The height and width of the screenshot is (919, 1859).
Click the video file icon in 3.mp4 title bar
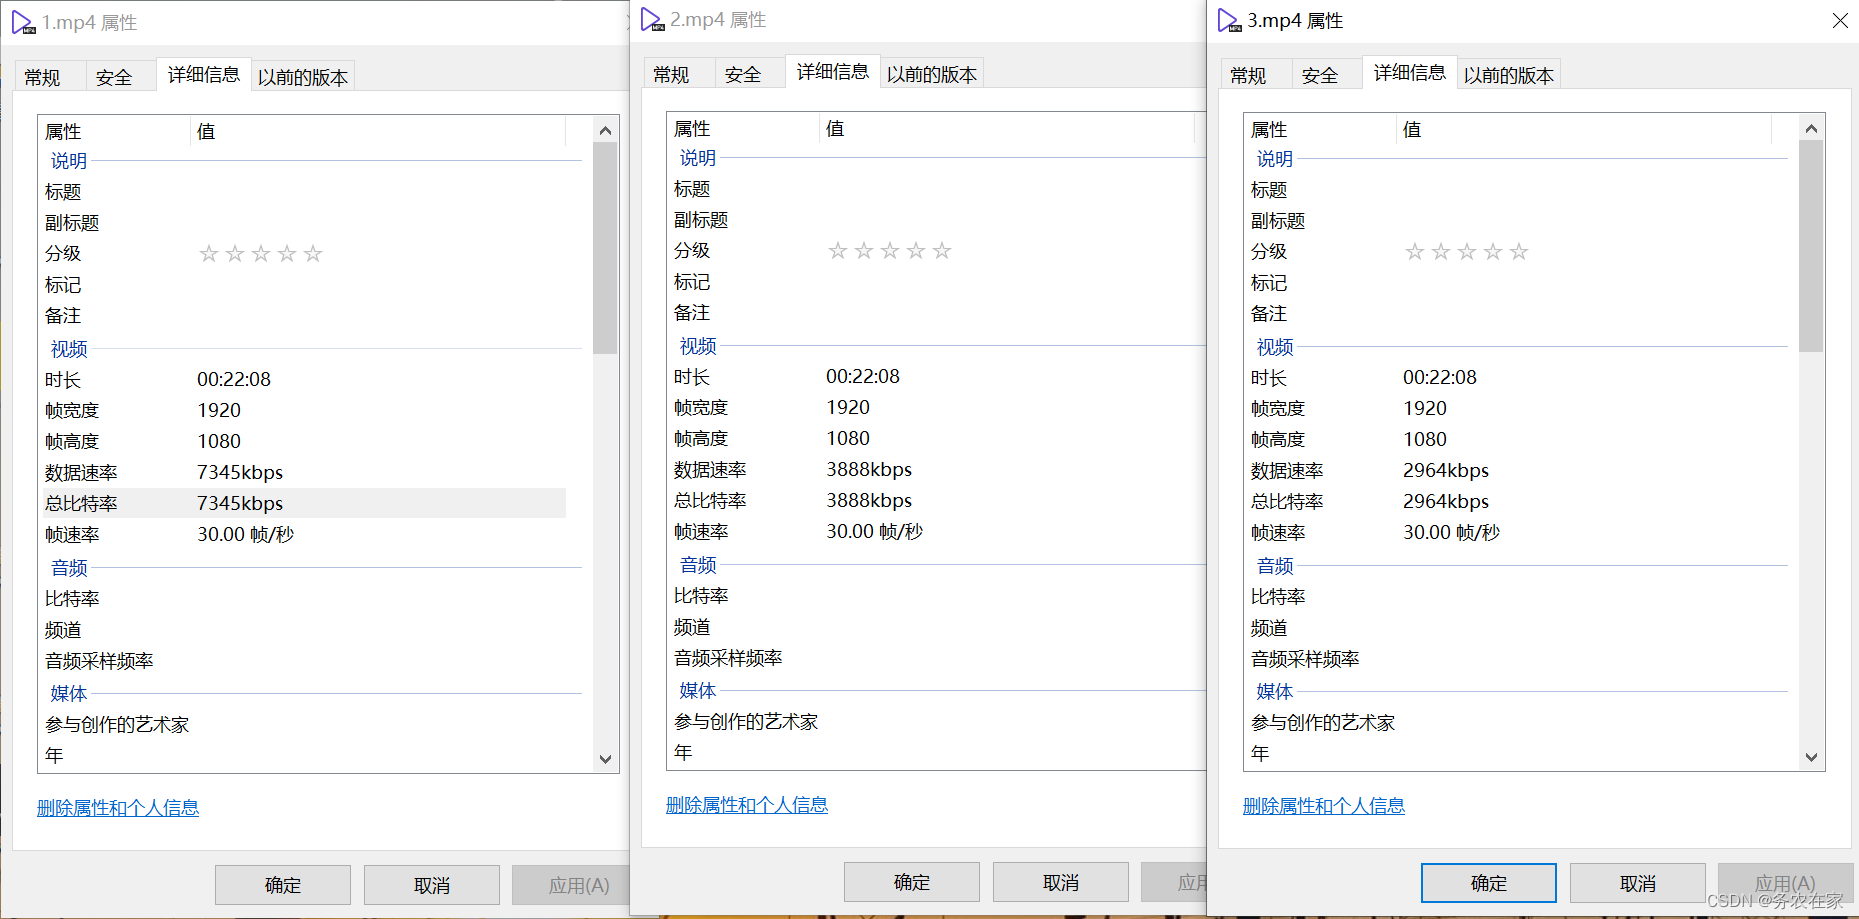[x=1229, y=21]
